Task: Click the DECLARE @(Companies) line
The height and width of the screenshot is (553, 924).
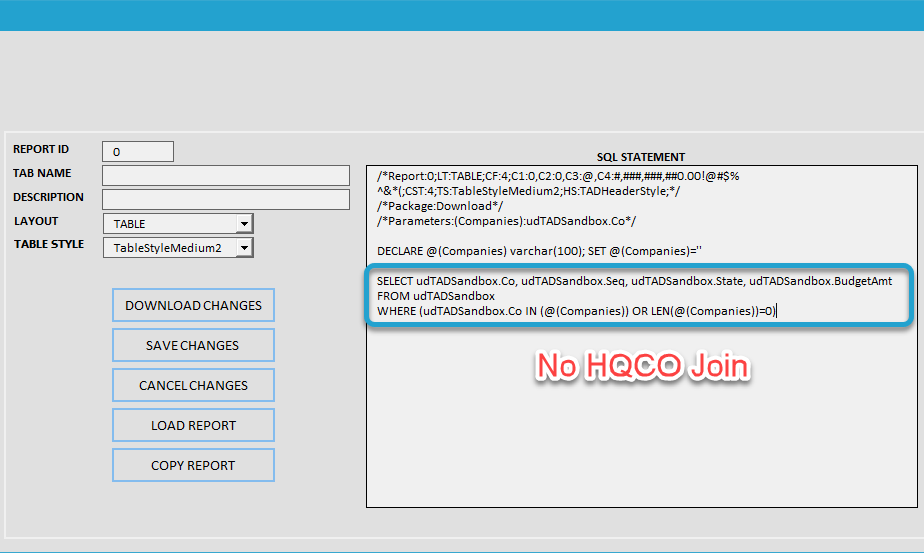Action: pyautogui.click(x=539, y=251)
